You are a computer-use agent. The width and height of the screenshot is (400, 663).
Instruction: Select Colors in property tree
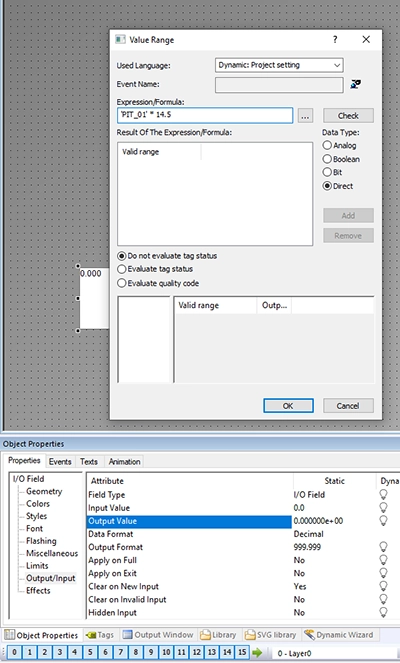click(x=38, y=504)
